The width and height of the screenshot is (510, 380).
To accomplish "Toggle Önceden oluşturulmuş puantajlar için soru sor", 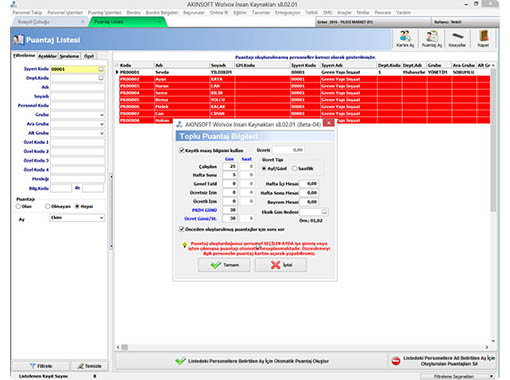I will [x=182, y=229].
